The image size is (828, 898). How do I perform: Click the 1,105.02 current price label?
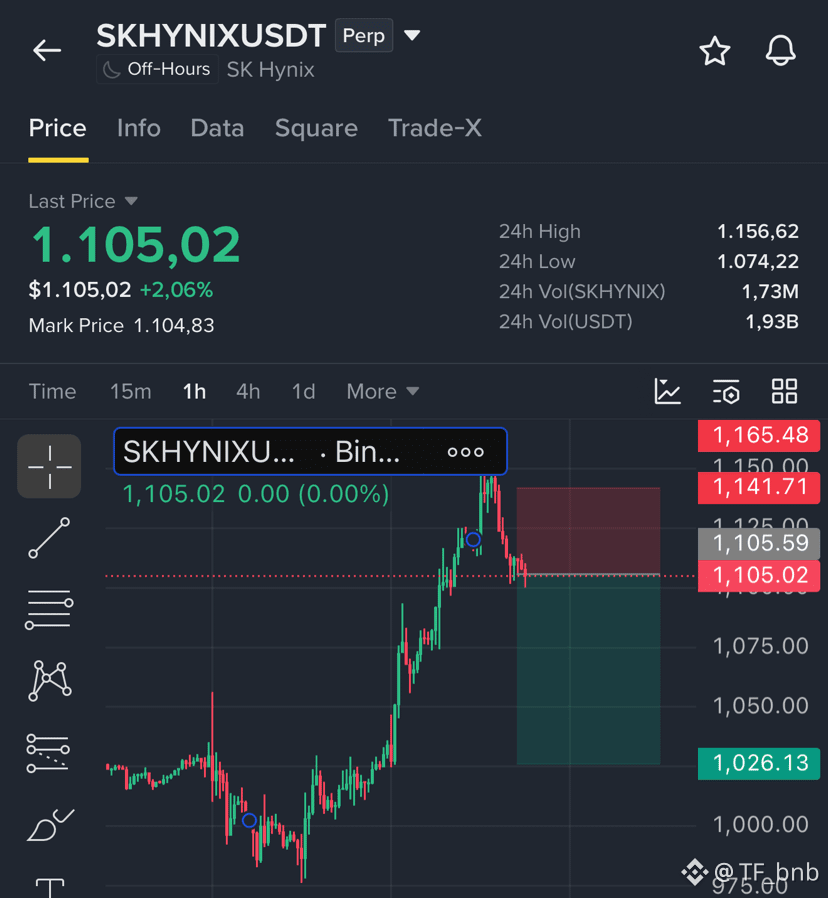[x=759, y=576]
